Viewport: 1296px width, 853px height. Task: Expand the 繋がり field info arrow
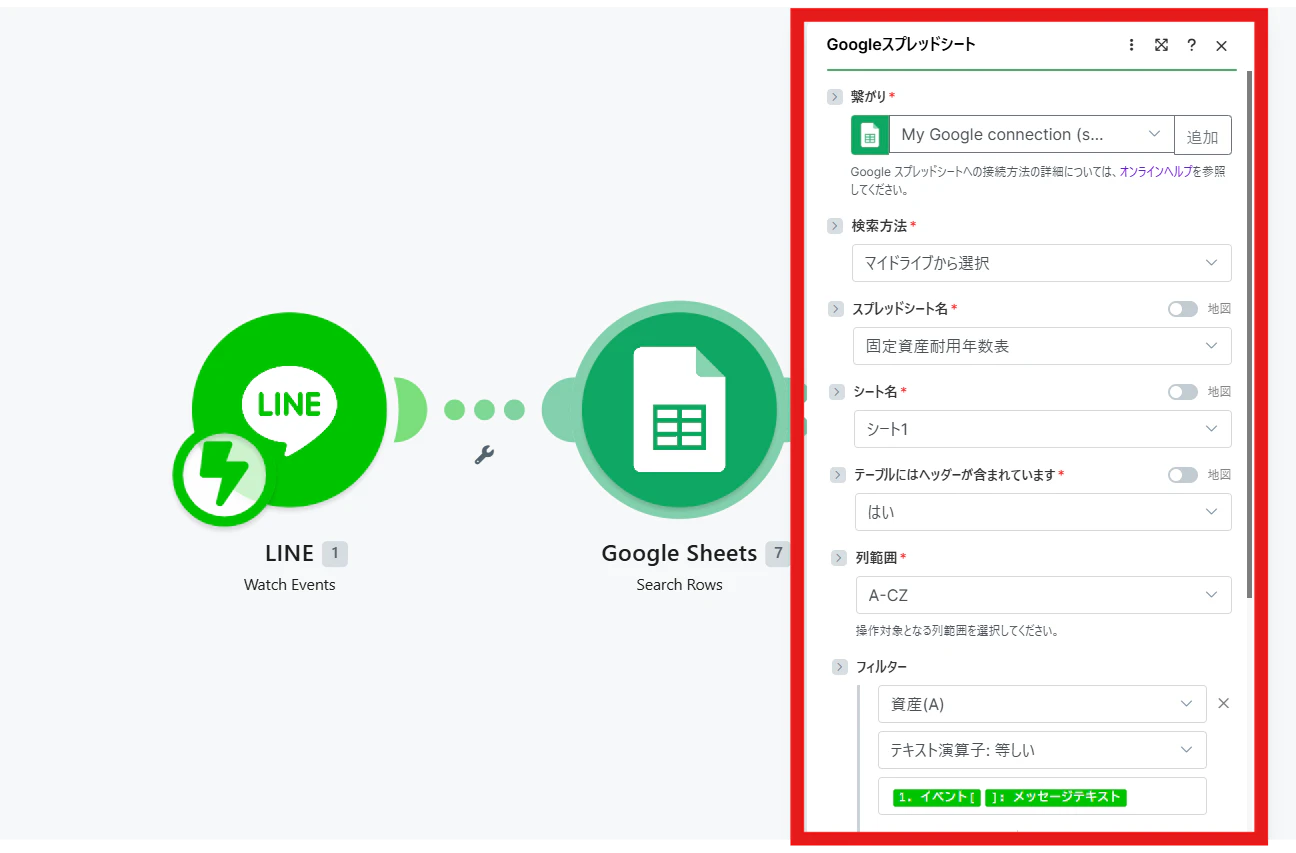coord(835,97)
